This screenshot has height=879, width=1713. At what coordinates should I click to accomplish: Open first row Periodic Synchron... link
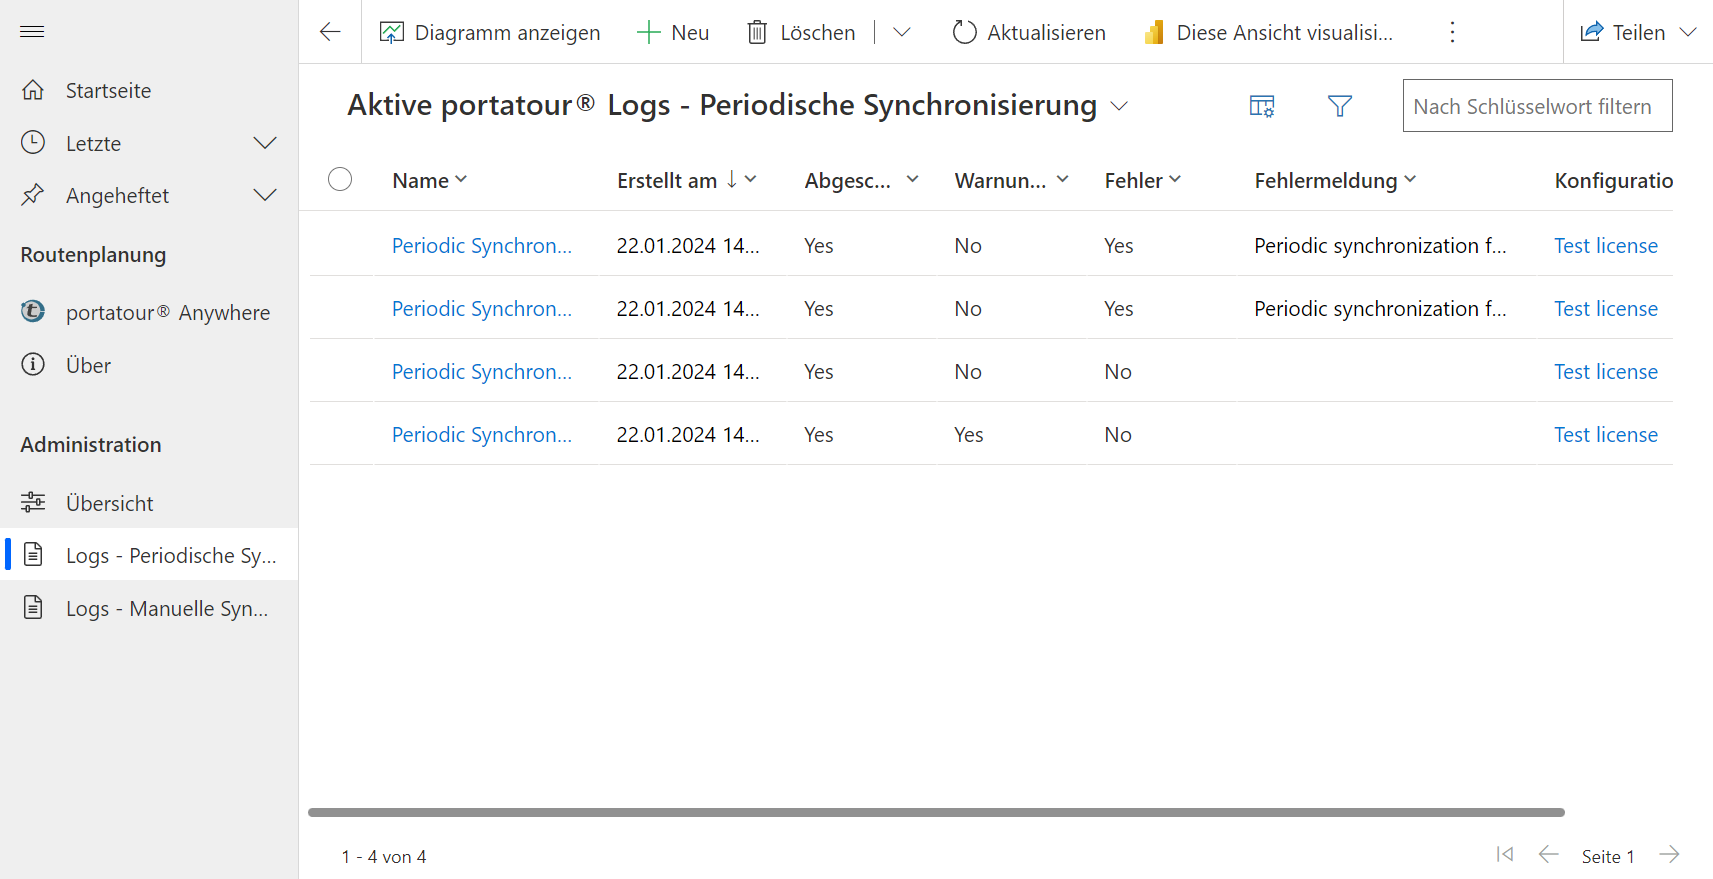tap(482, 245)
